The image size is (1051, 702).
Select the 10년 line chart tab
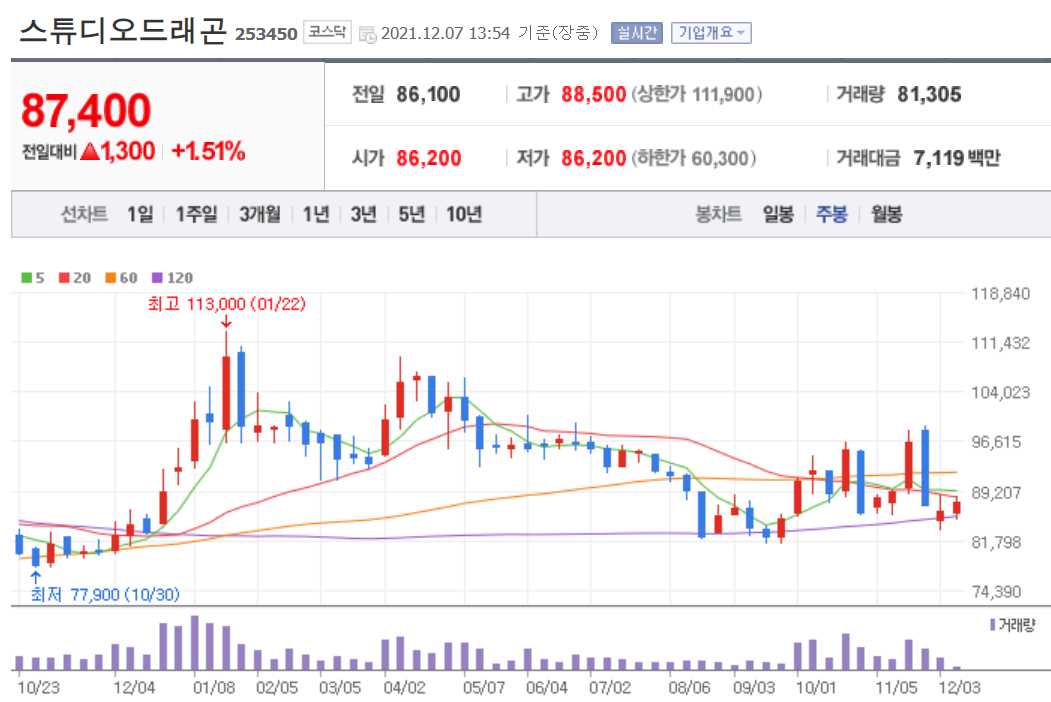[464, 214]
